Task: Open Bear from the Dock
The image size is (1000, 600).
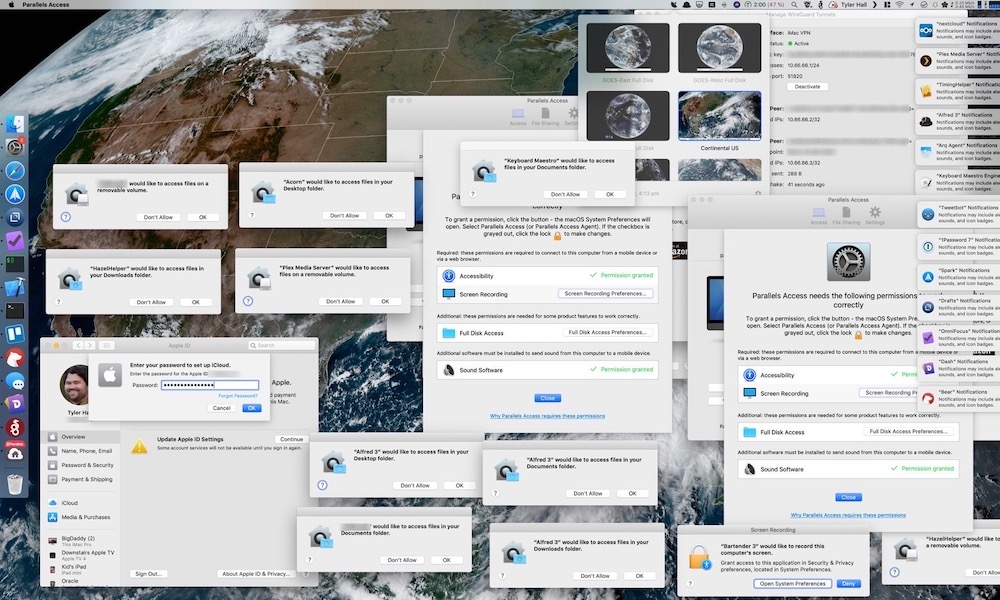Action: pyautogui.click(x=15, y=358)
